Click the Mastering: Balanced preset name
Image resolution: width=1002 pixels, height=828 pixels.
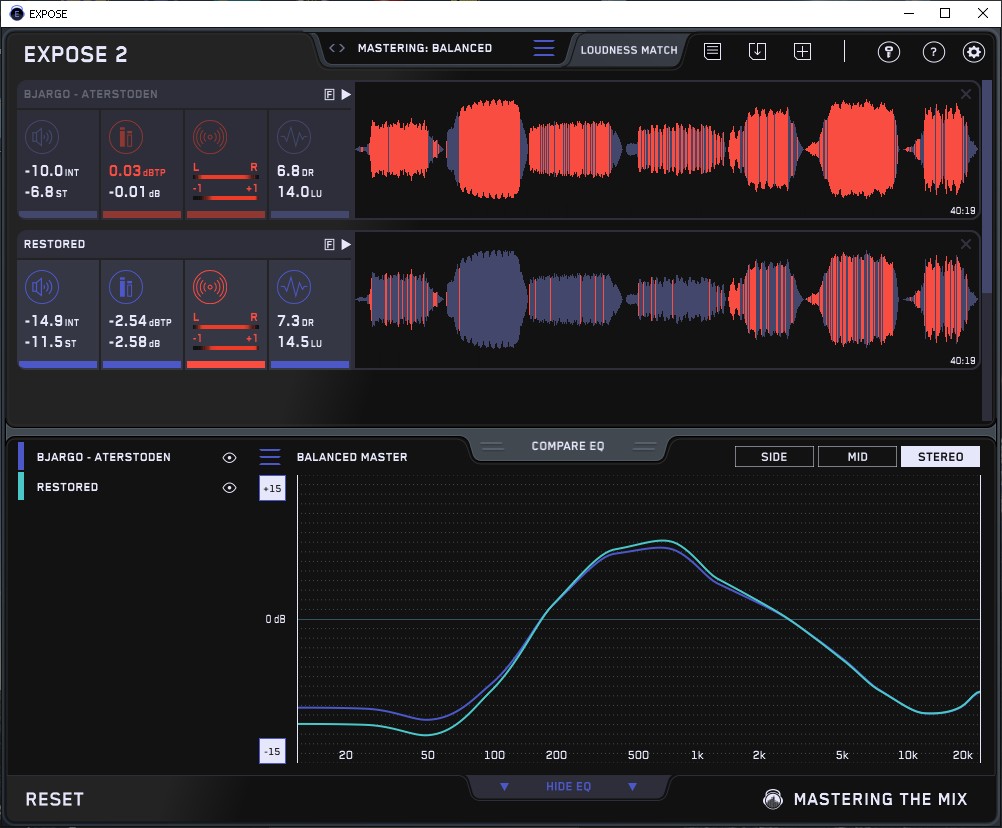pyautogui.click(x=424, y=48)
